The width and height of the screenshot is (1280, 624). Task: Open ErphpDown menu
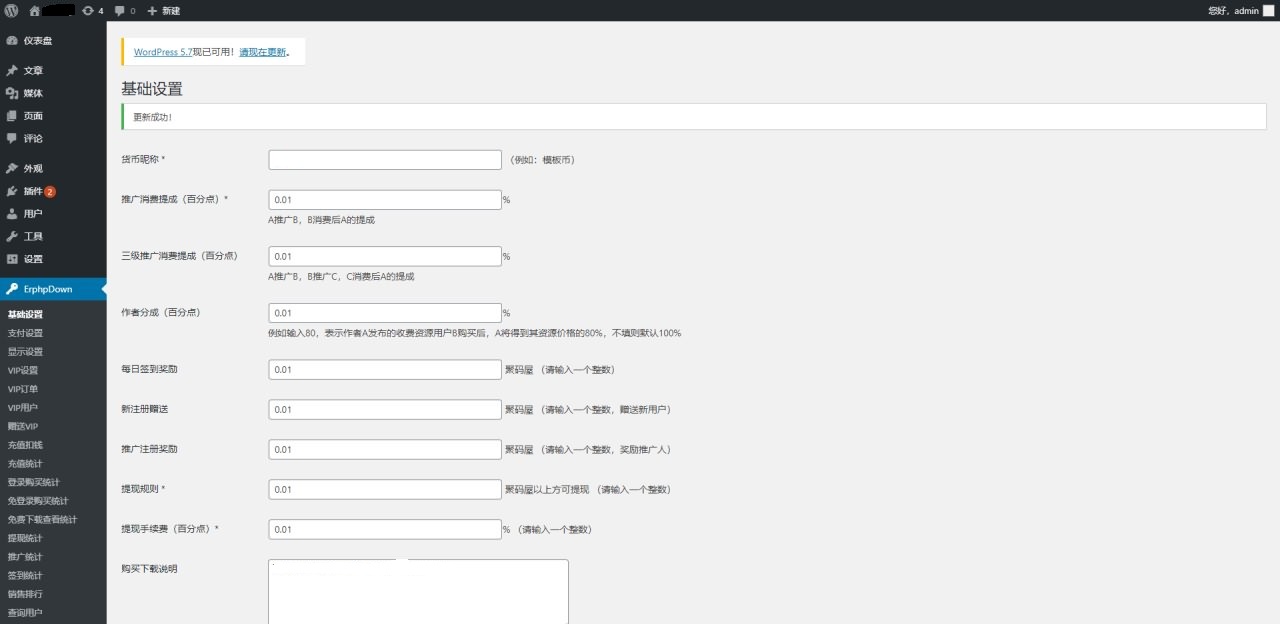53,289
